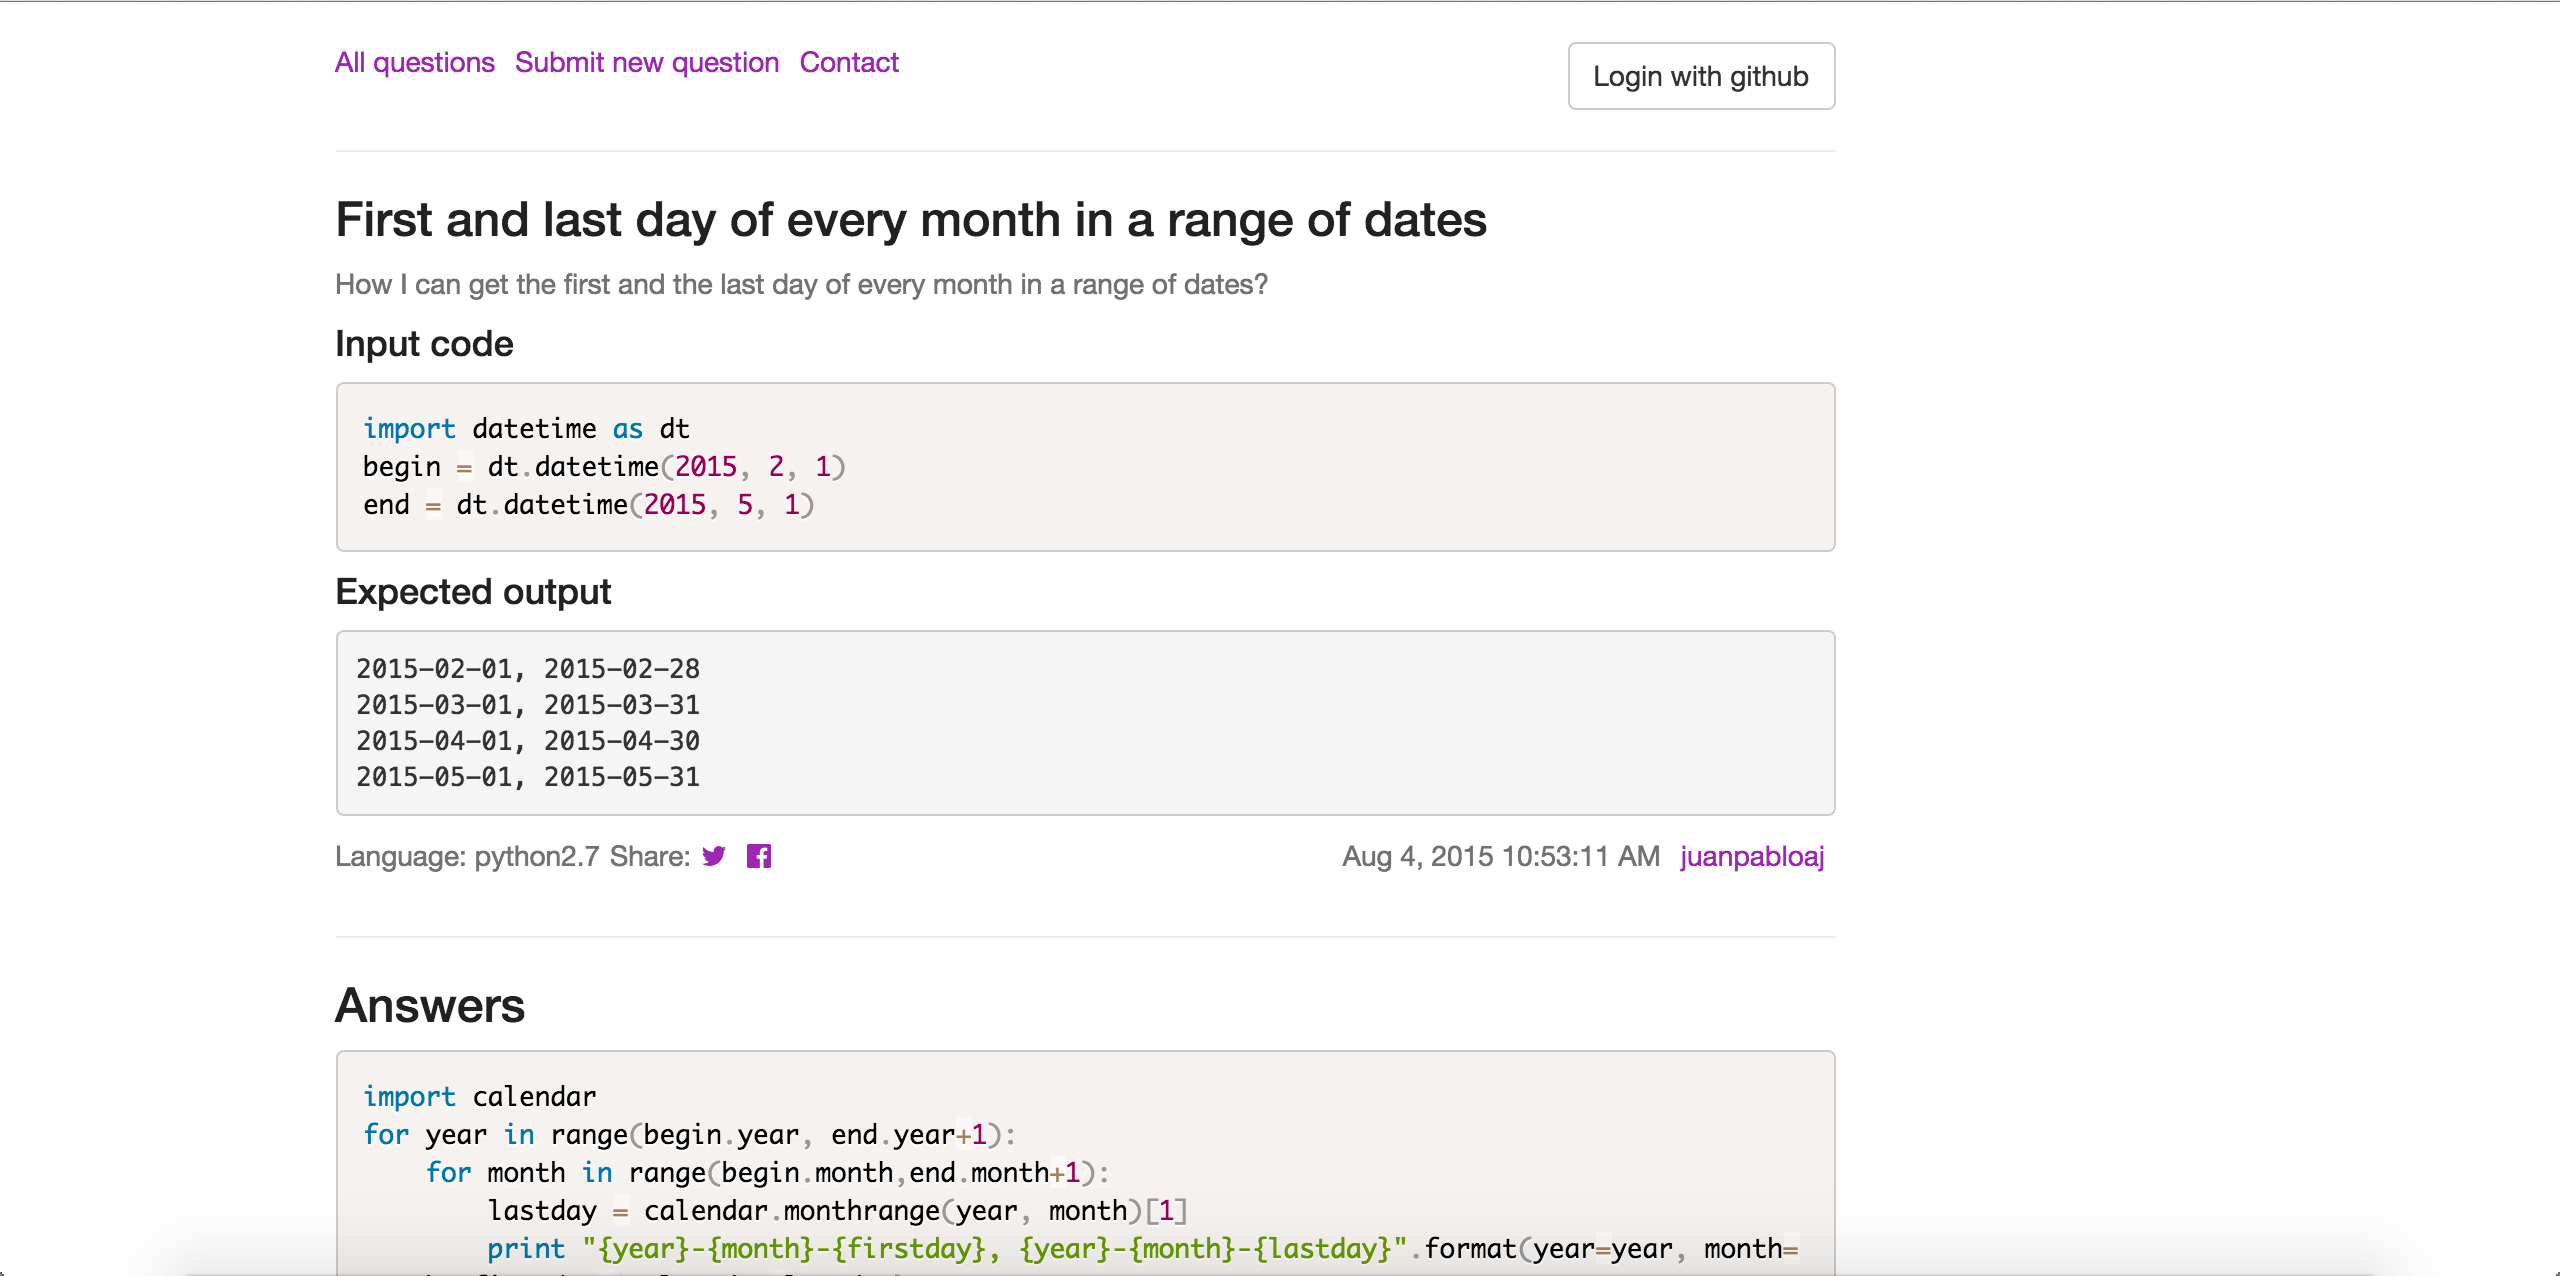This screenshot has width=2560, height=1276.
Task: Open All questions page
Action: [414, 62]
